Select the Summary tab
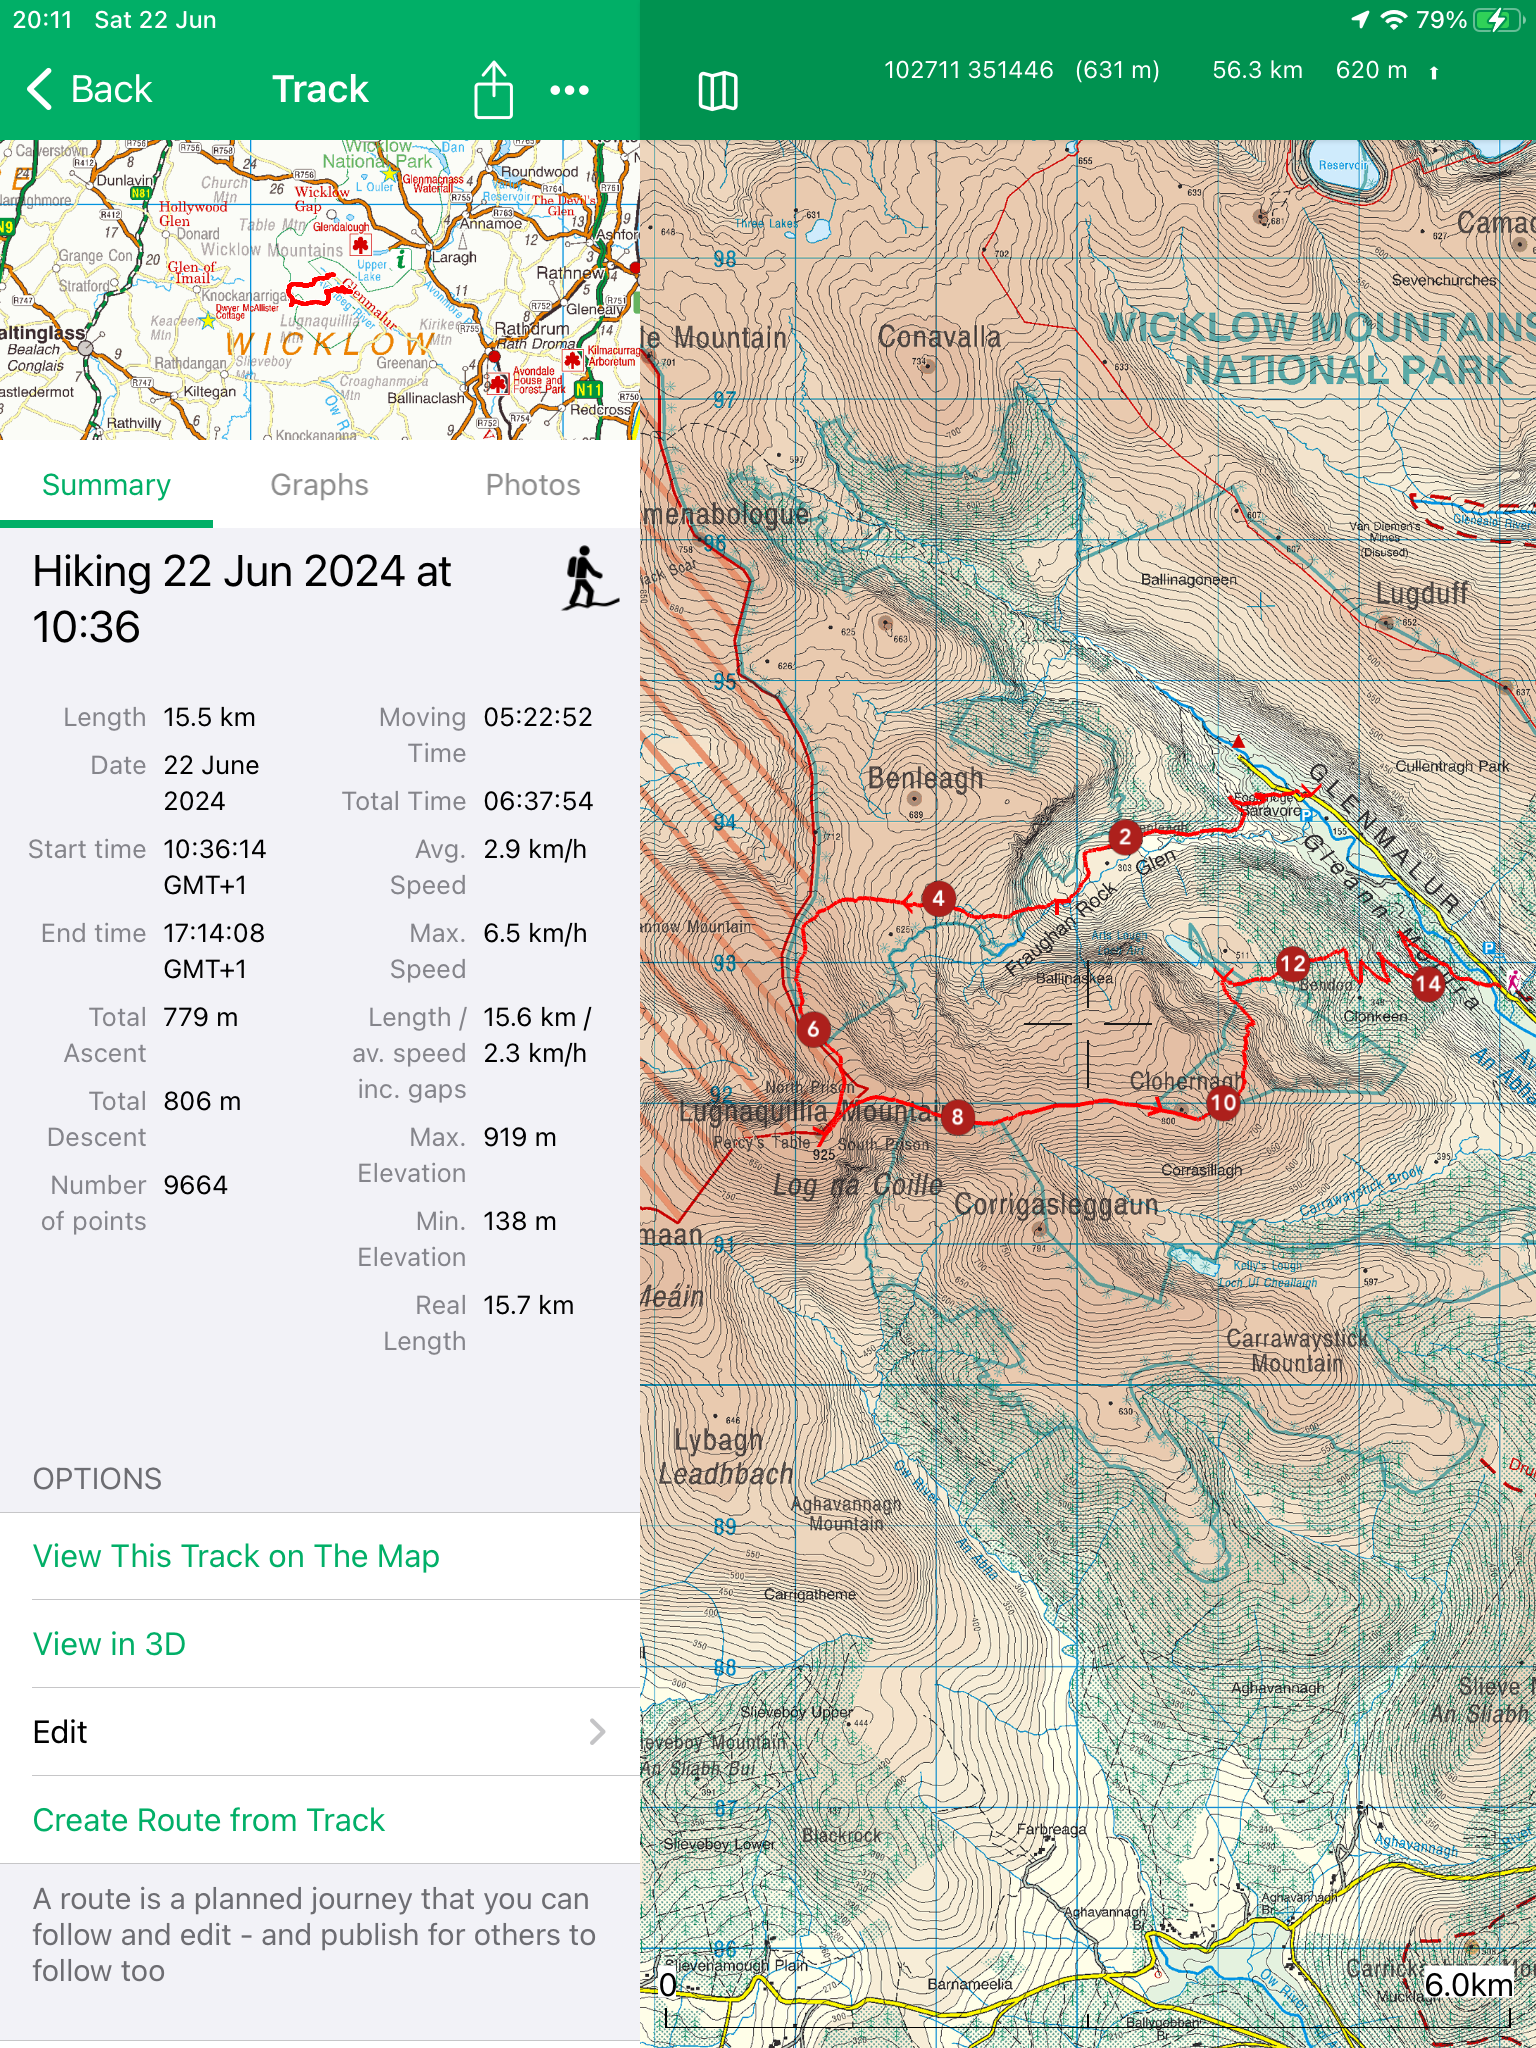Viewport: 1536px width, 2048px height. [106, 485]
